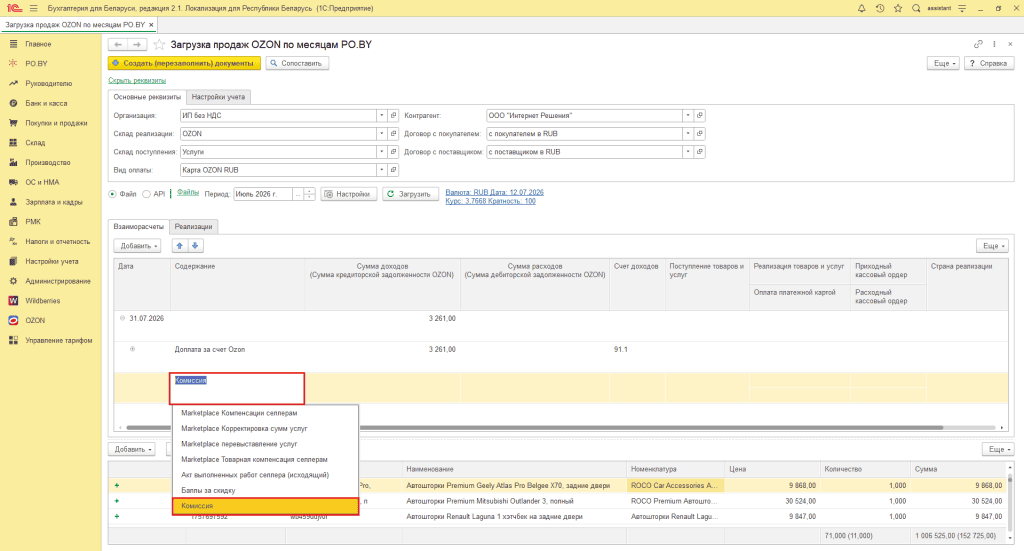Image resolution: width=1024 pixels, height=551 pixels.
Task: Switch to Настройки учета tab
Action: point(218,97)
